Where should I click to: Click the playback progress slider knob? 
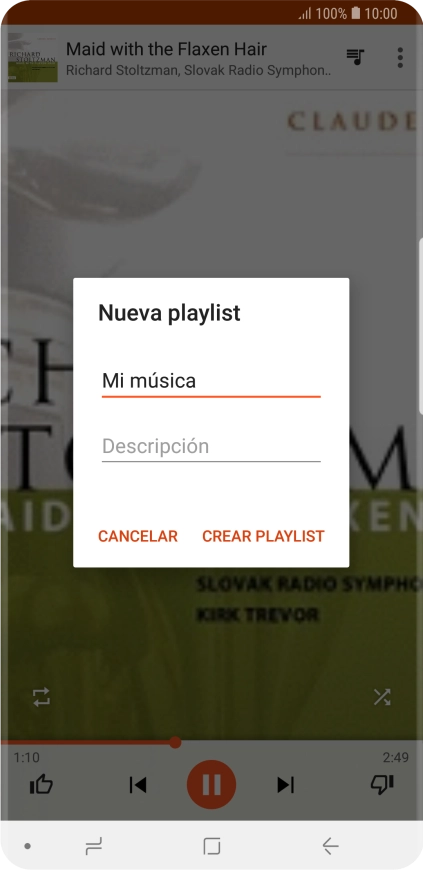[175, 742]
